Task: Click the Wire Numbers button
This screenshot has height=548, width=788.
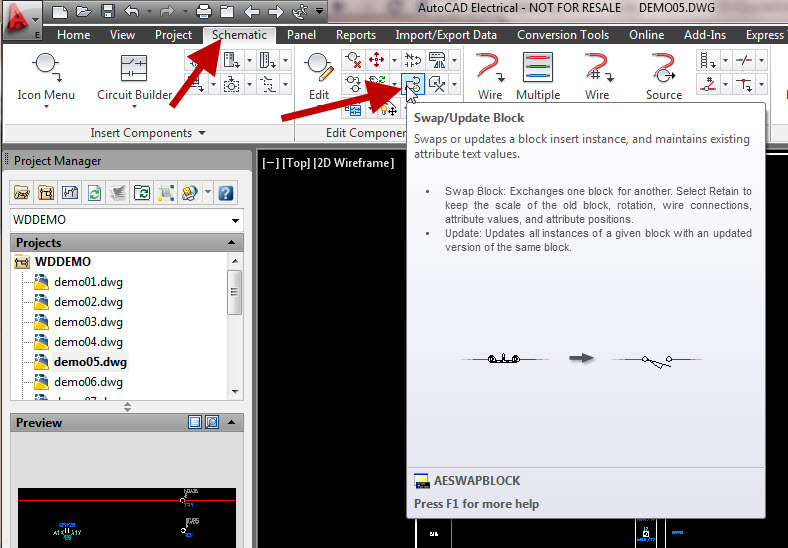Action: 597,76
